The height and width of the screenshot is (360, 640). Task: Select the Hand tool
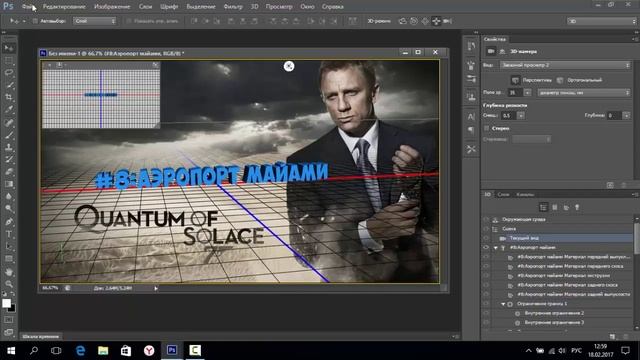tap(9, 272)
